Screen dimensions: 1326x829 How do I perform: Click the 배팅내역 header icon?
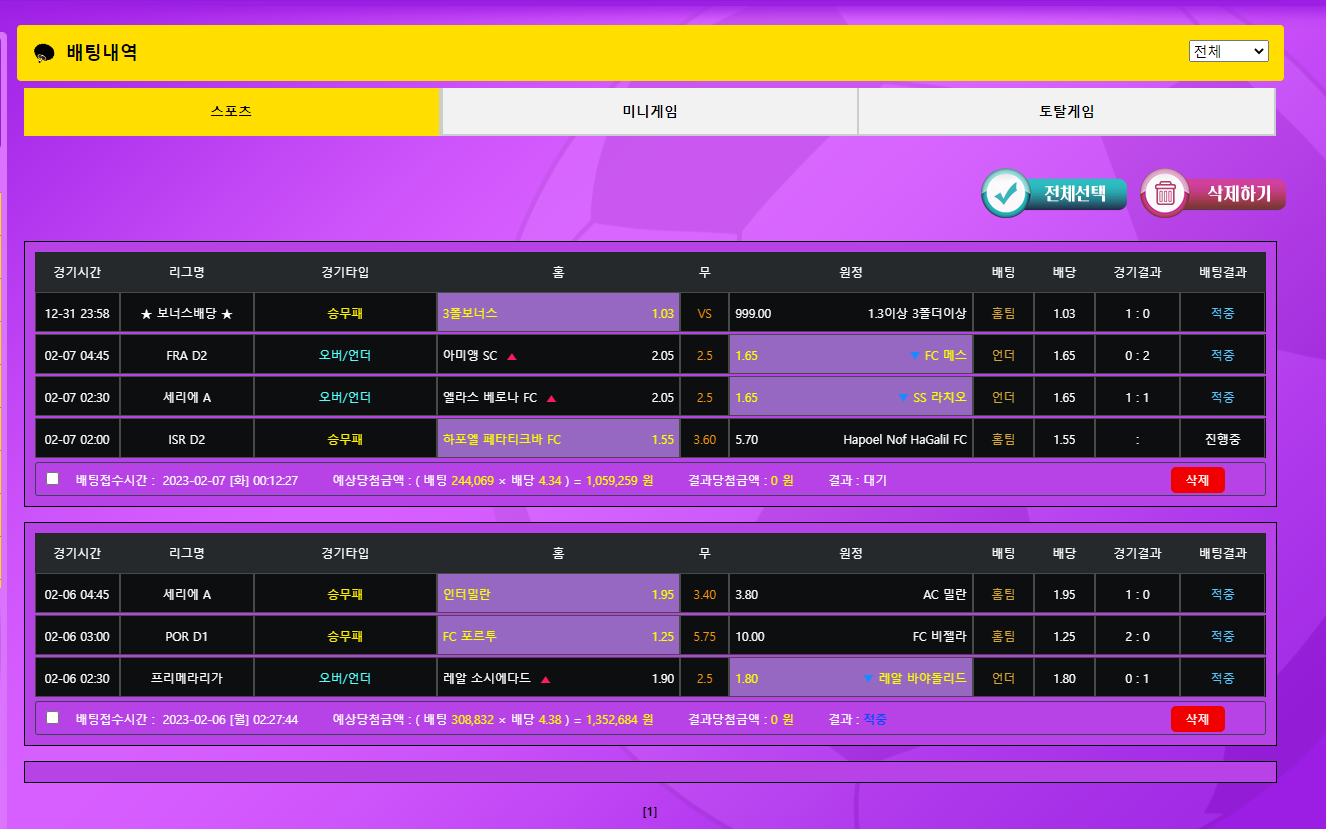coord(43,53)
